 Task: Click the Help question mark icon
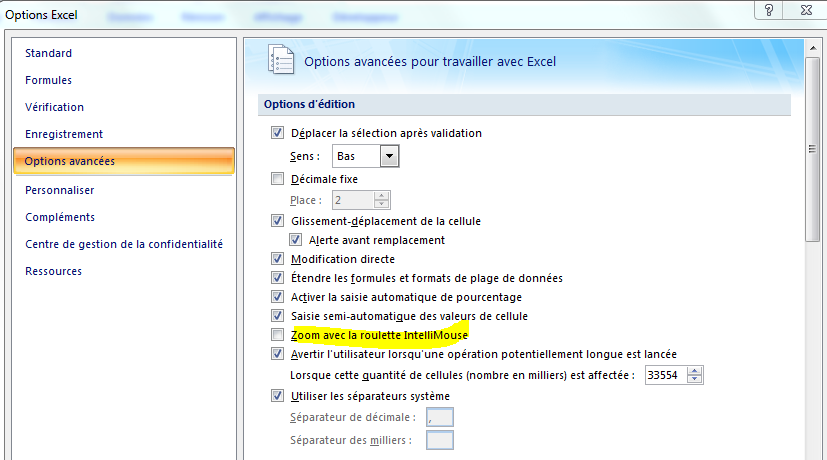pyautogui.click(x=768, y=10)
